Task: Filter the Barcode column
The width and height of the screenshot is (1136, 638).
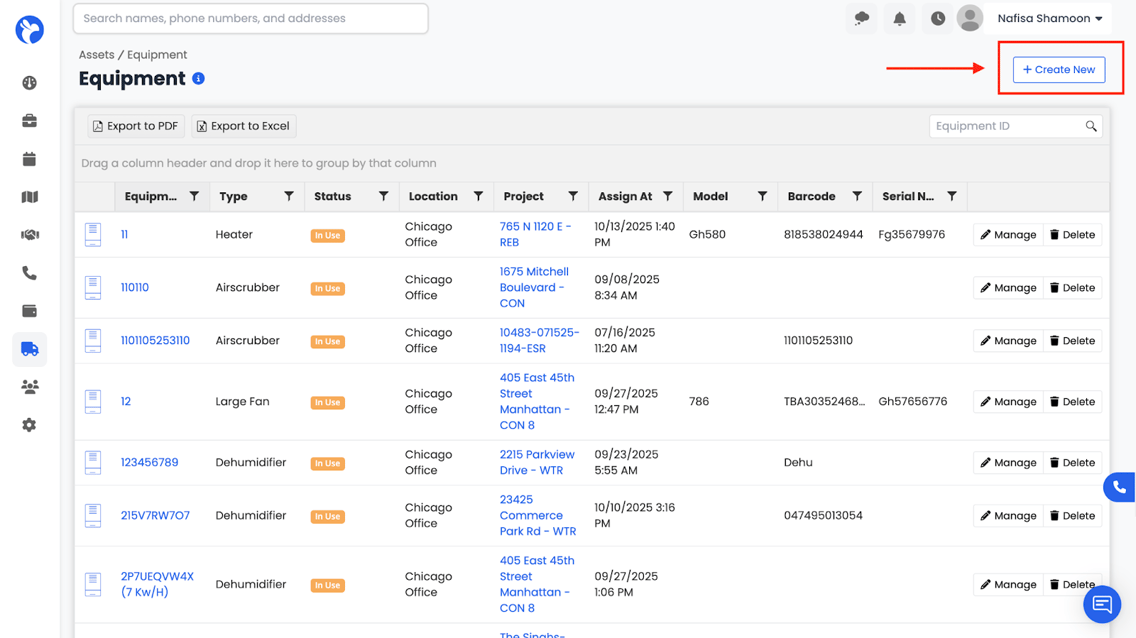Action: (857, 196)
